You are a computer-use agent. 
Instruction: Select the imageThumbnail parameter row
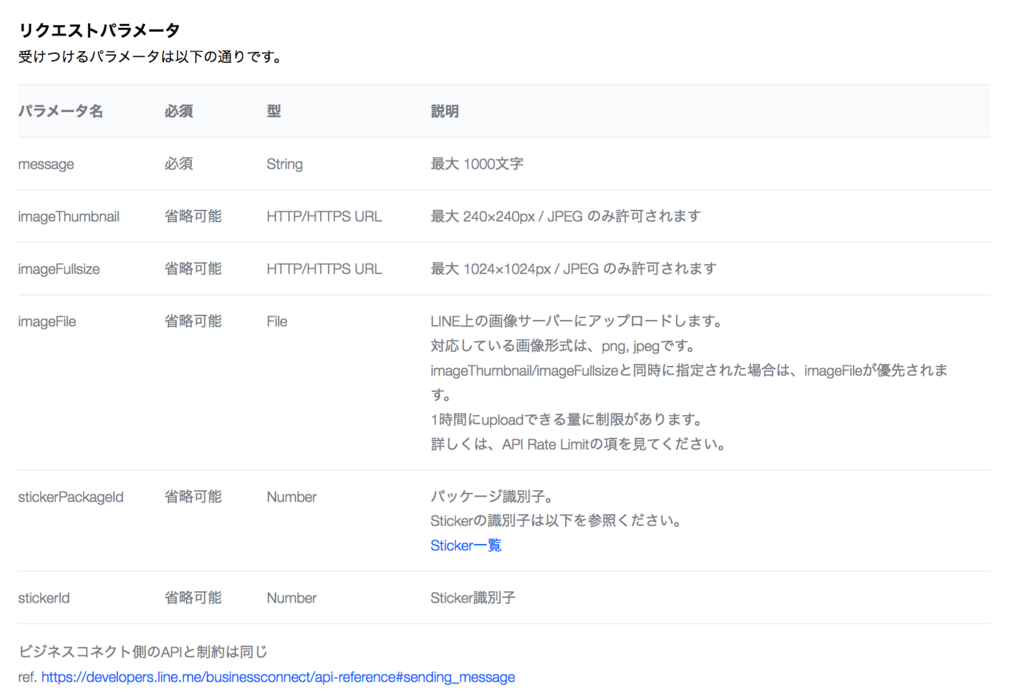[69, 216]
